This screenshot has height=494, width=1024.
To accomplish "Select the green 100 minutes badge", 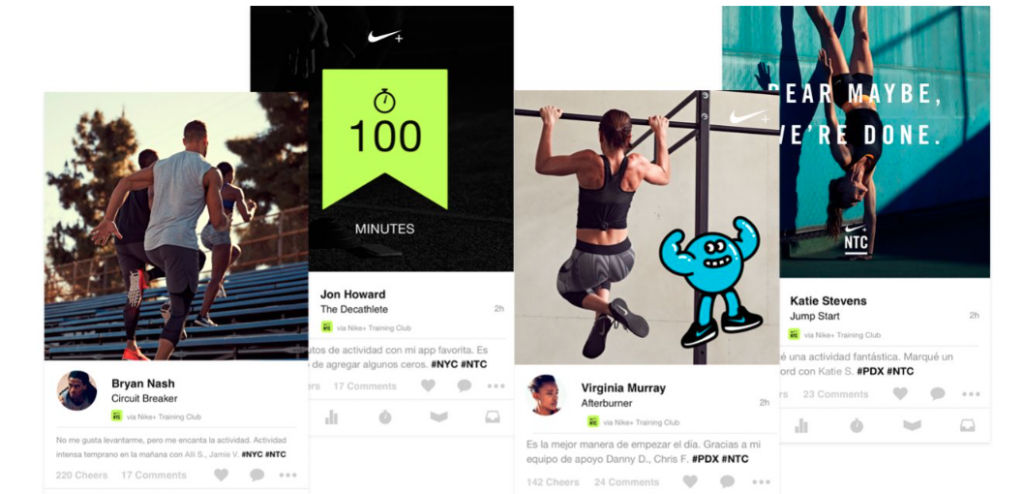I will coord(385,139).
